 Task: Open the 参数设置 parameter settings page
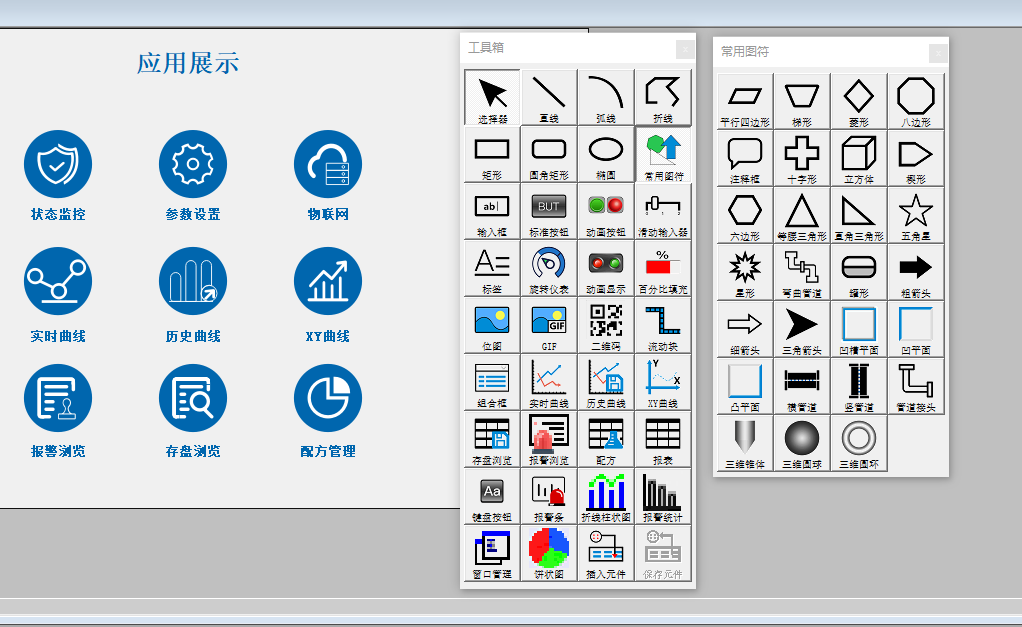coord(193,175)
